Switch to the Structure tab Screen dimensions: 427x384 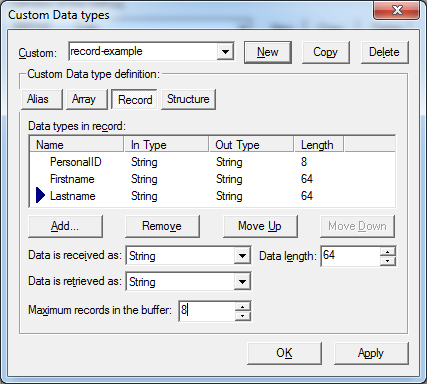click(188, 99)
